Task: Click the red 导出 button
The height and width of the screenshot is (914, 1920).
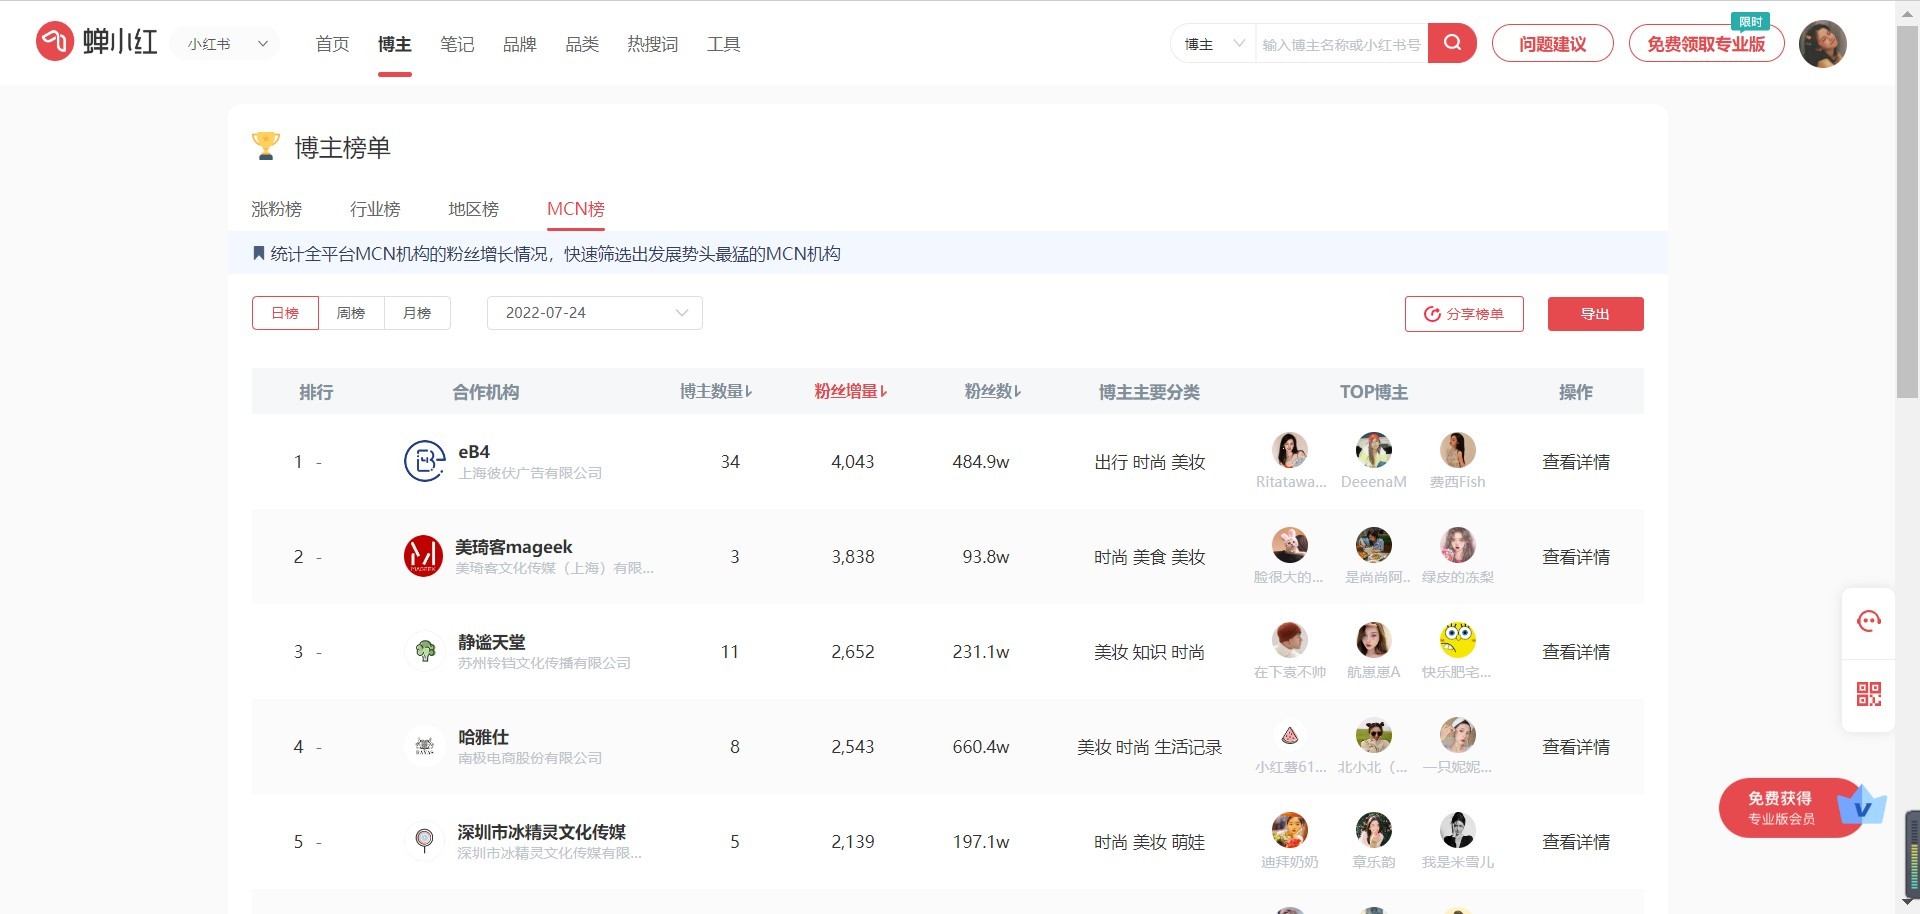Action: (1595, 314)
